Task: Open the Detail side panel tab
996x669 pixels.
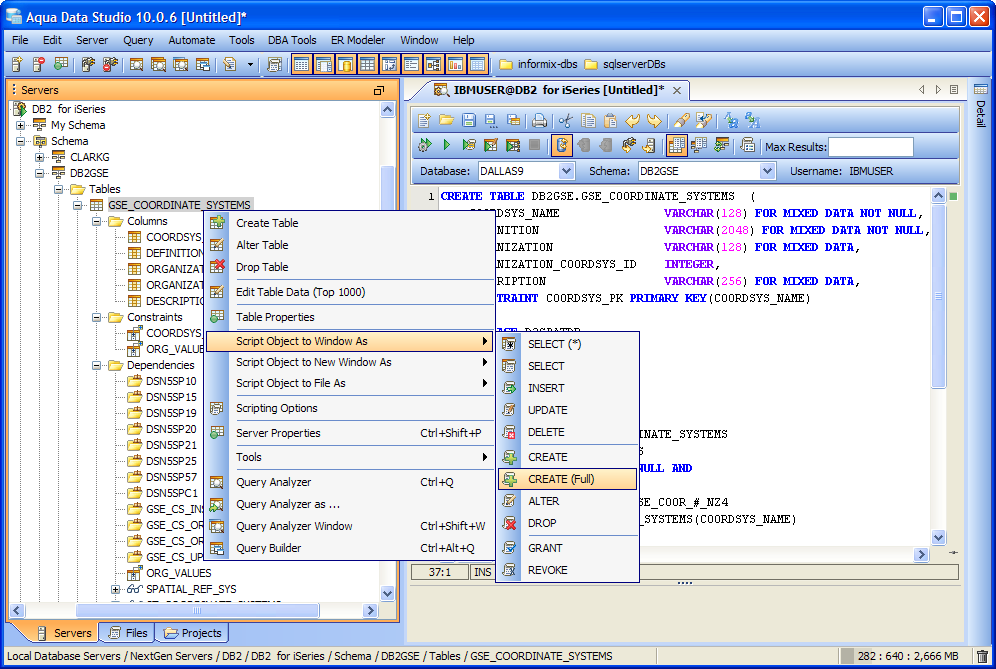Action: tap(981, 106)
